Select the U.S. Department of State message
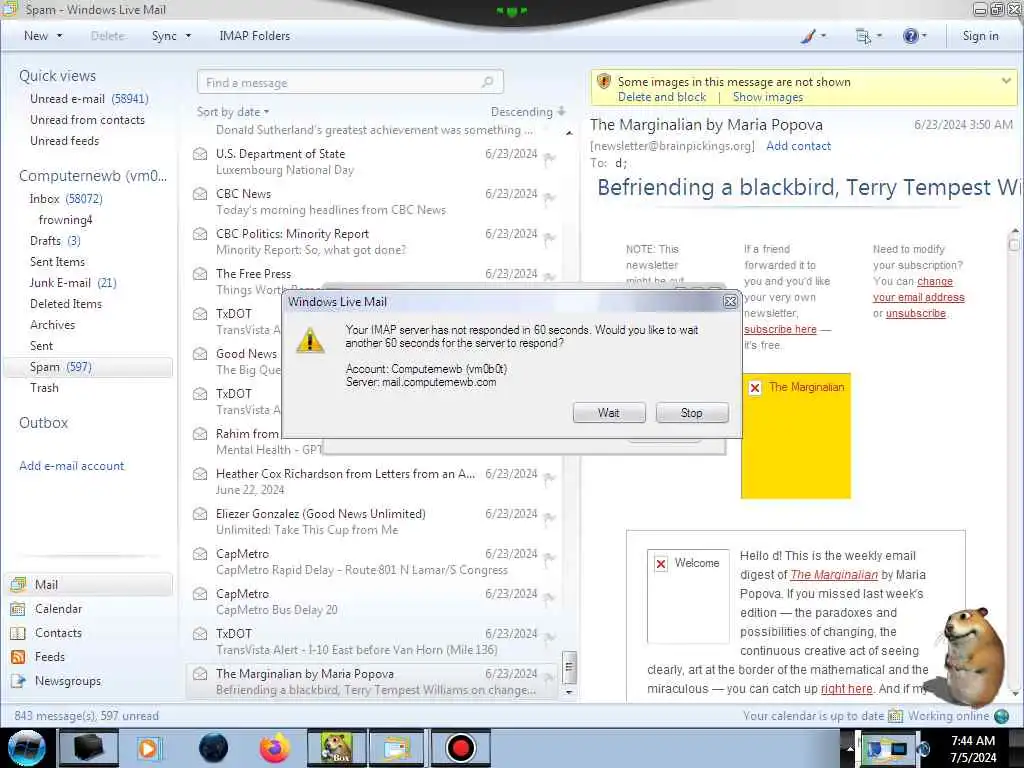Screen dimensions: 1024x768 372,161
